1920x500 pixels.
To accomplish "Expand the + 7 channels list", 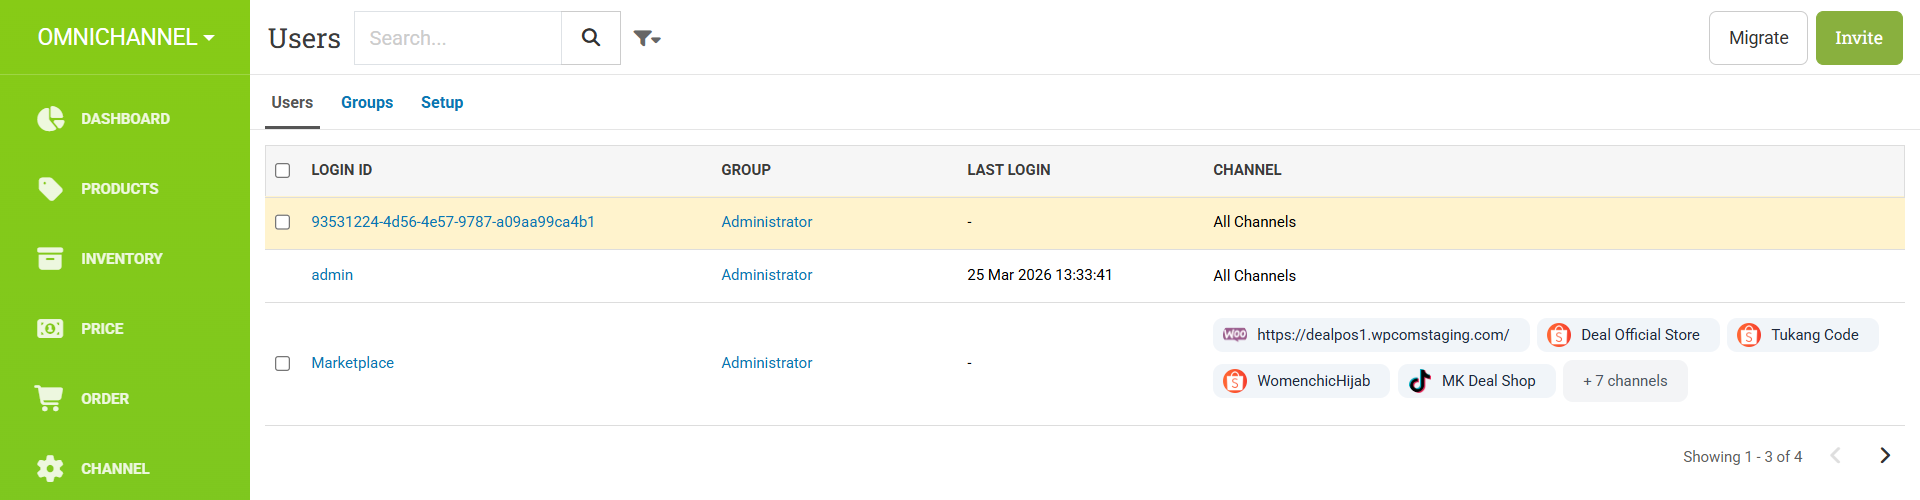I will [1625, 381].
